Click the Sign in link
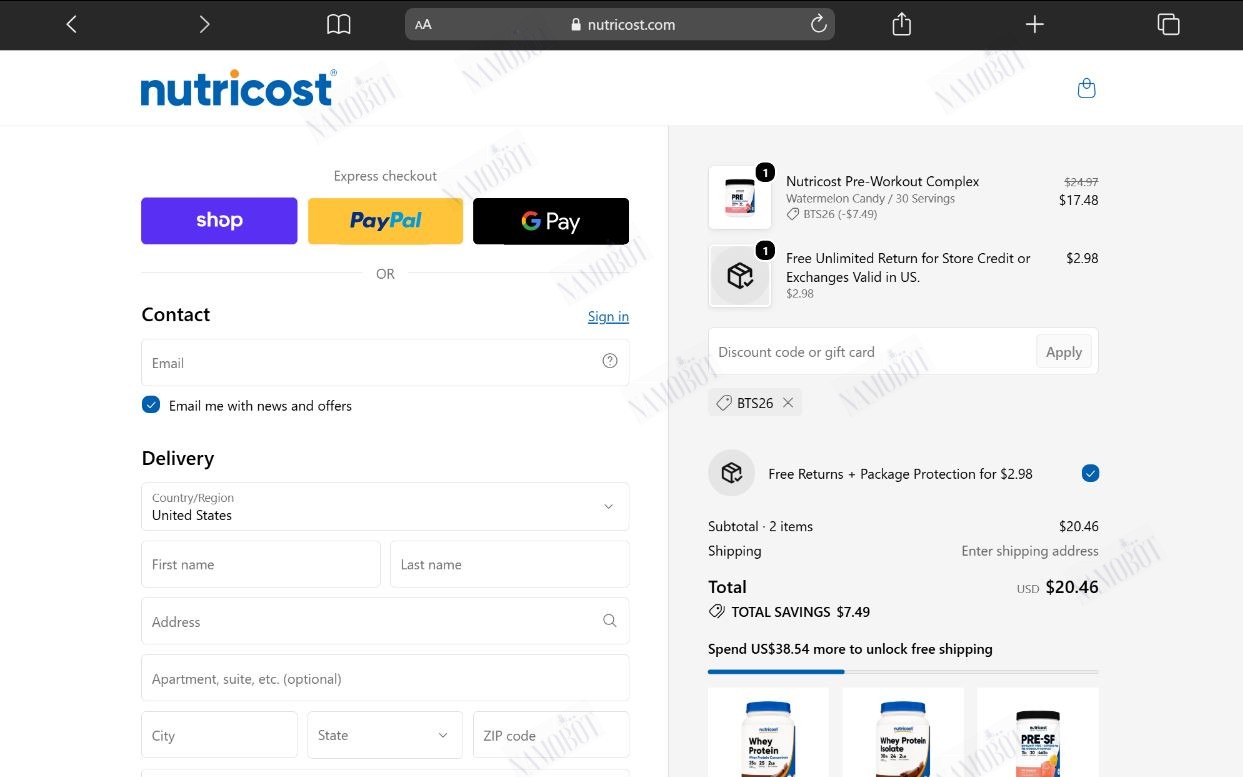The width and height of the screenshot is (1243, 777). pos(608,316)
